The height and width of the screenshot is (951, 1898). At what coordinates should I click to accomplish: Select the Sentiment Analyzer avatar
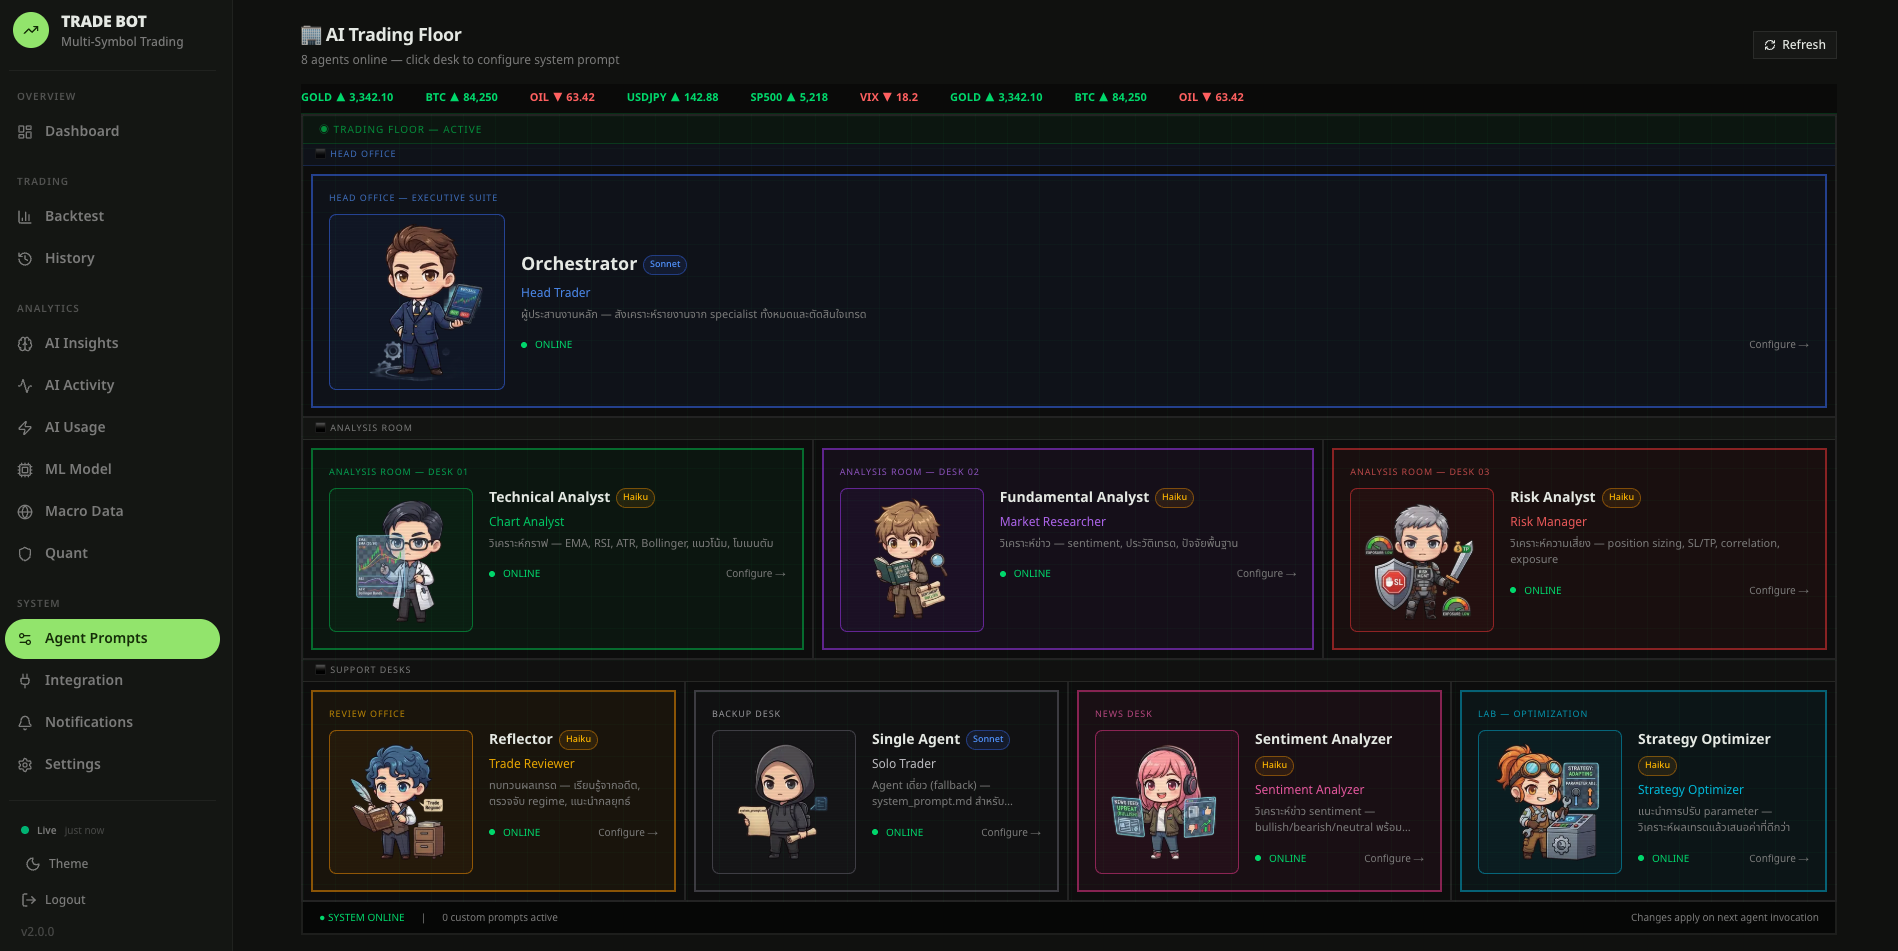[1167, 802]
